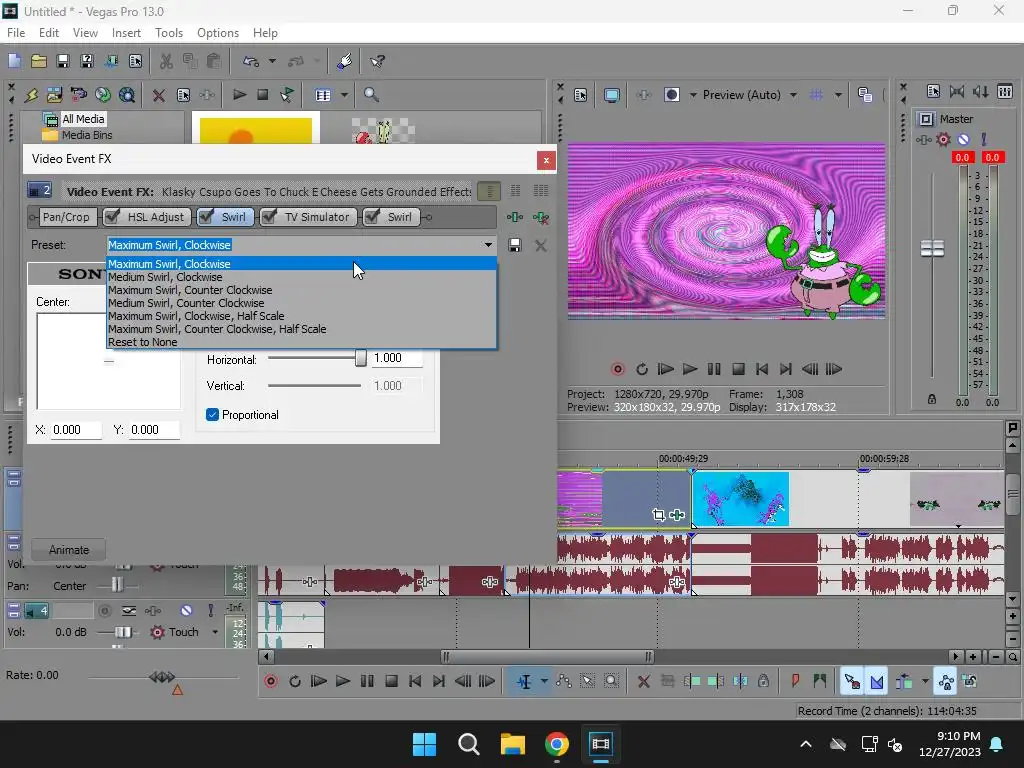The image size is (1024, 768).
Task: Click the Open folder toolbar icon
Action: pyautogui.click(x=39, y=61)
